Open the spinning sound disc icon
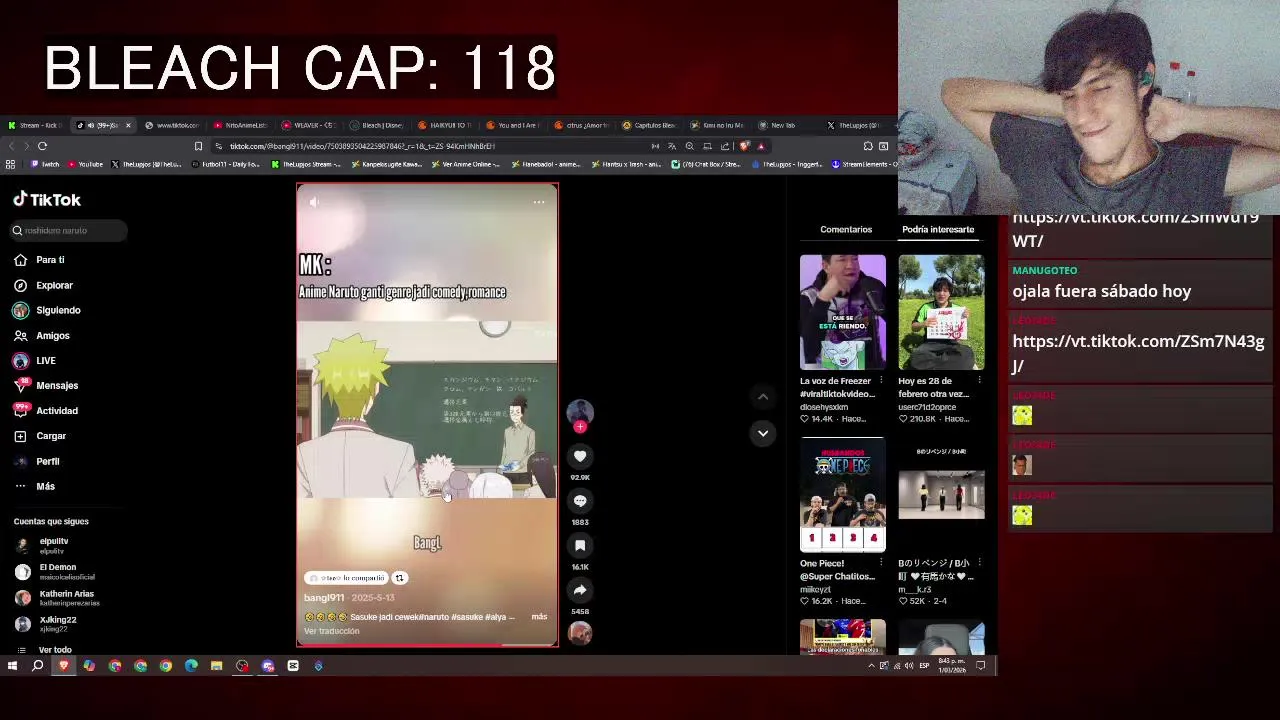The height and width of the screenshot is (720, 1280). tap(580, 633)
